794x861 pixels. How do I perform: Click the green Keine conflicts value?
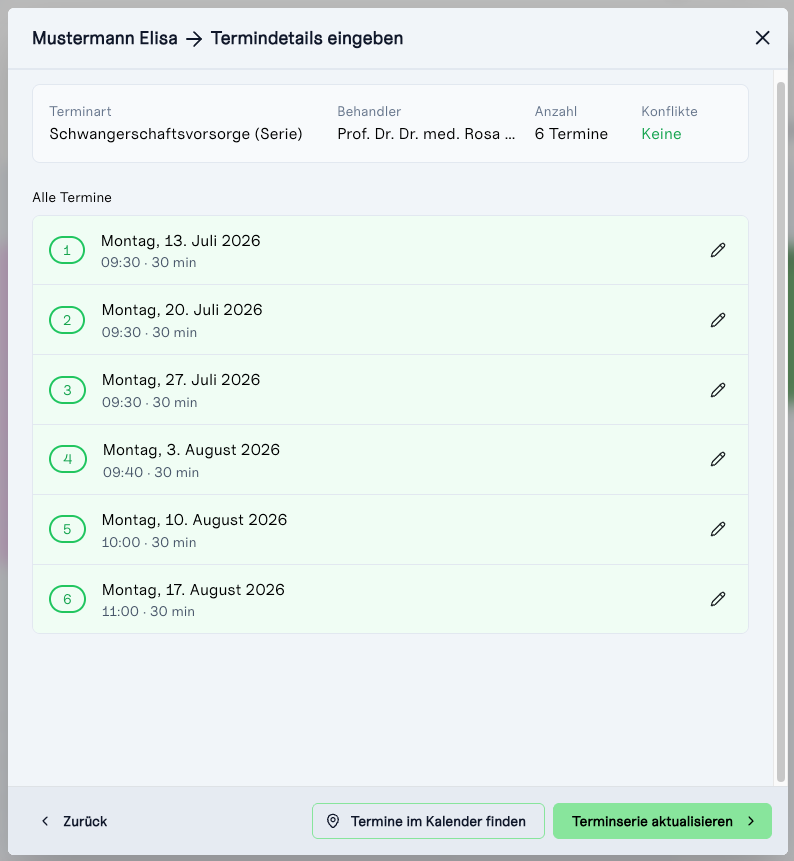[x=661, y=134]
